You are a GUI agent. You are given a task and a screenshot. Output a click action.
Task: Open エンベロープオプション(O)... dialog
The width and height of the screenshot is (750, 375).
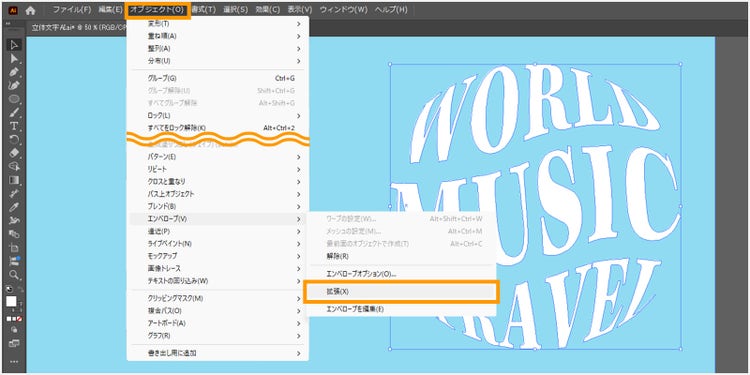click(401, 274)
